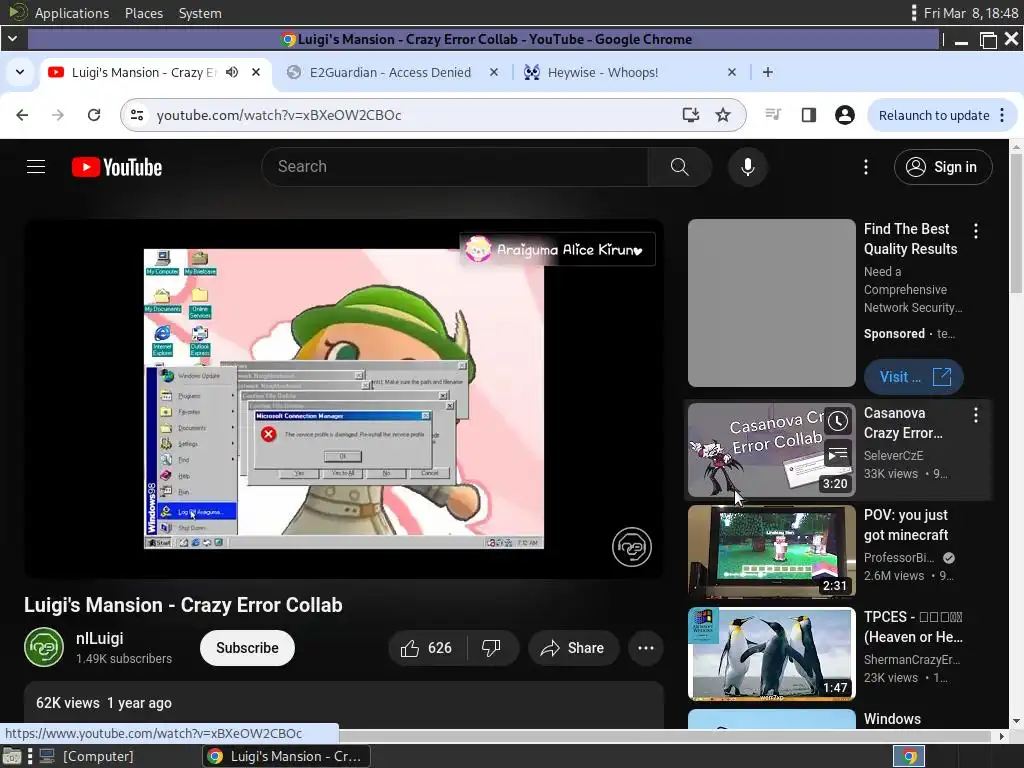Viewport: 1024px width, 768px height.
Task: Click the Sign in button
Action: pos(943,167)
